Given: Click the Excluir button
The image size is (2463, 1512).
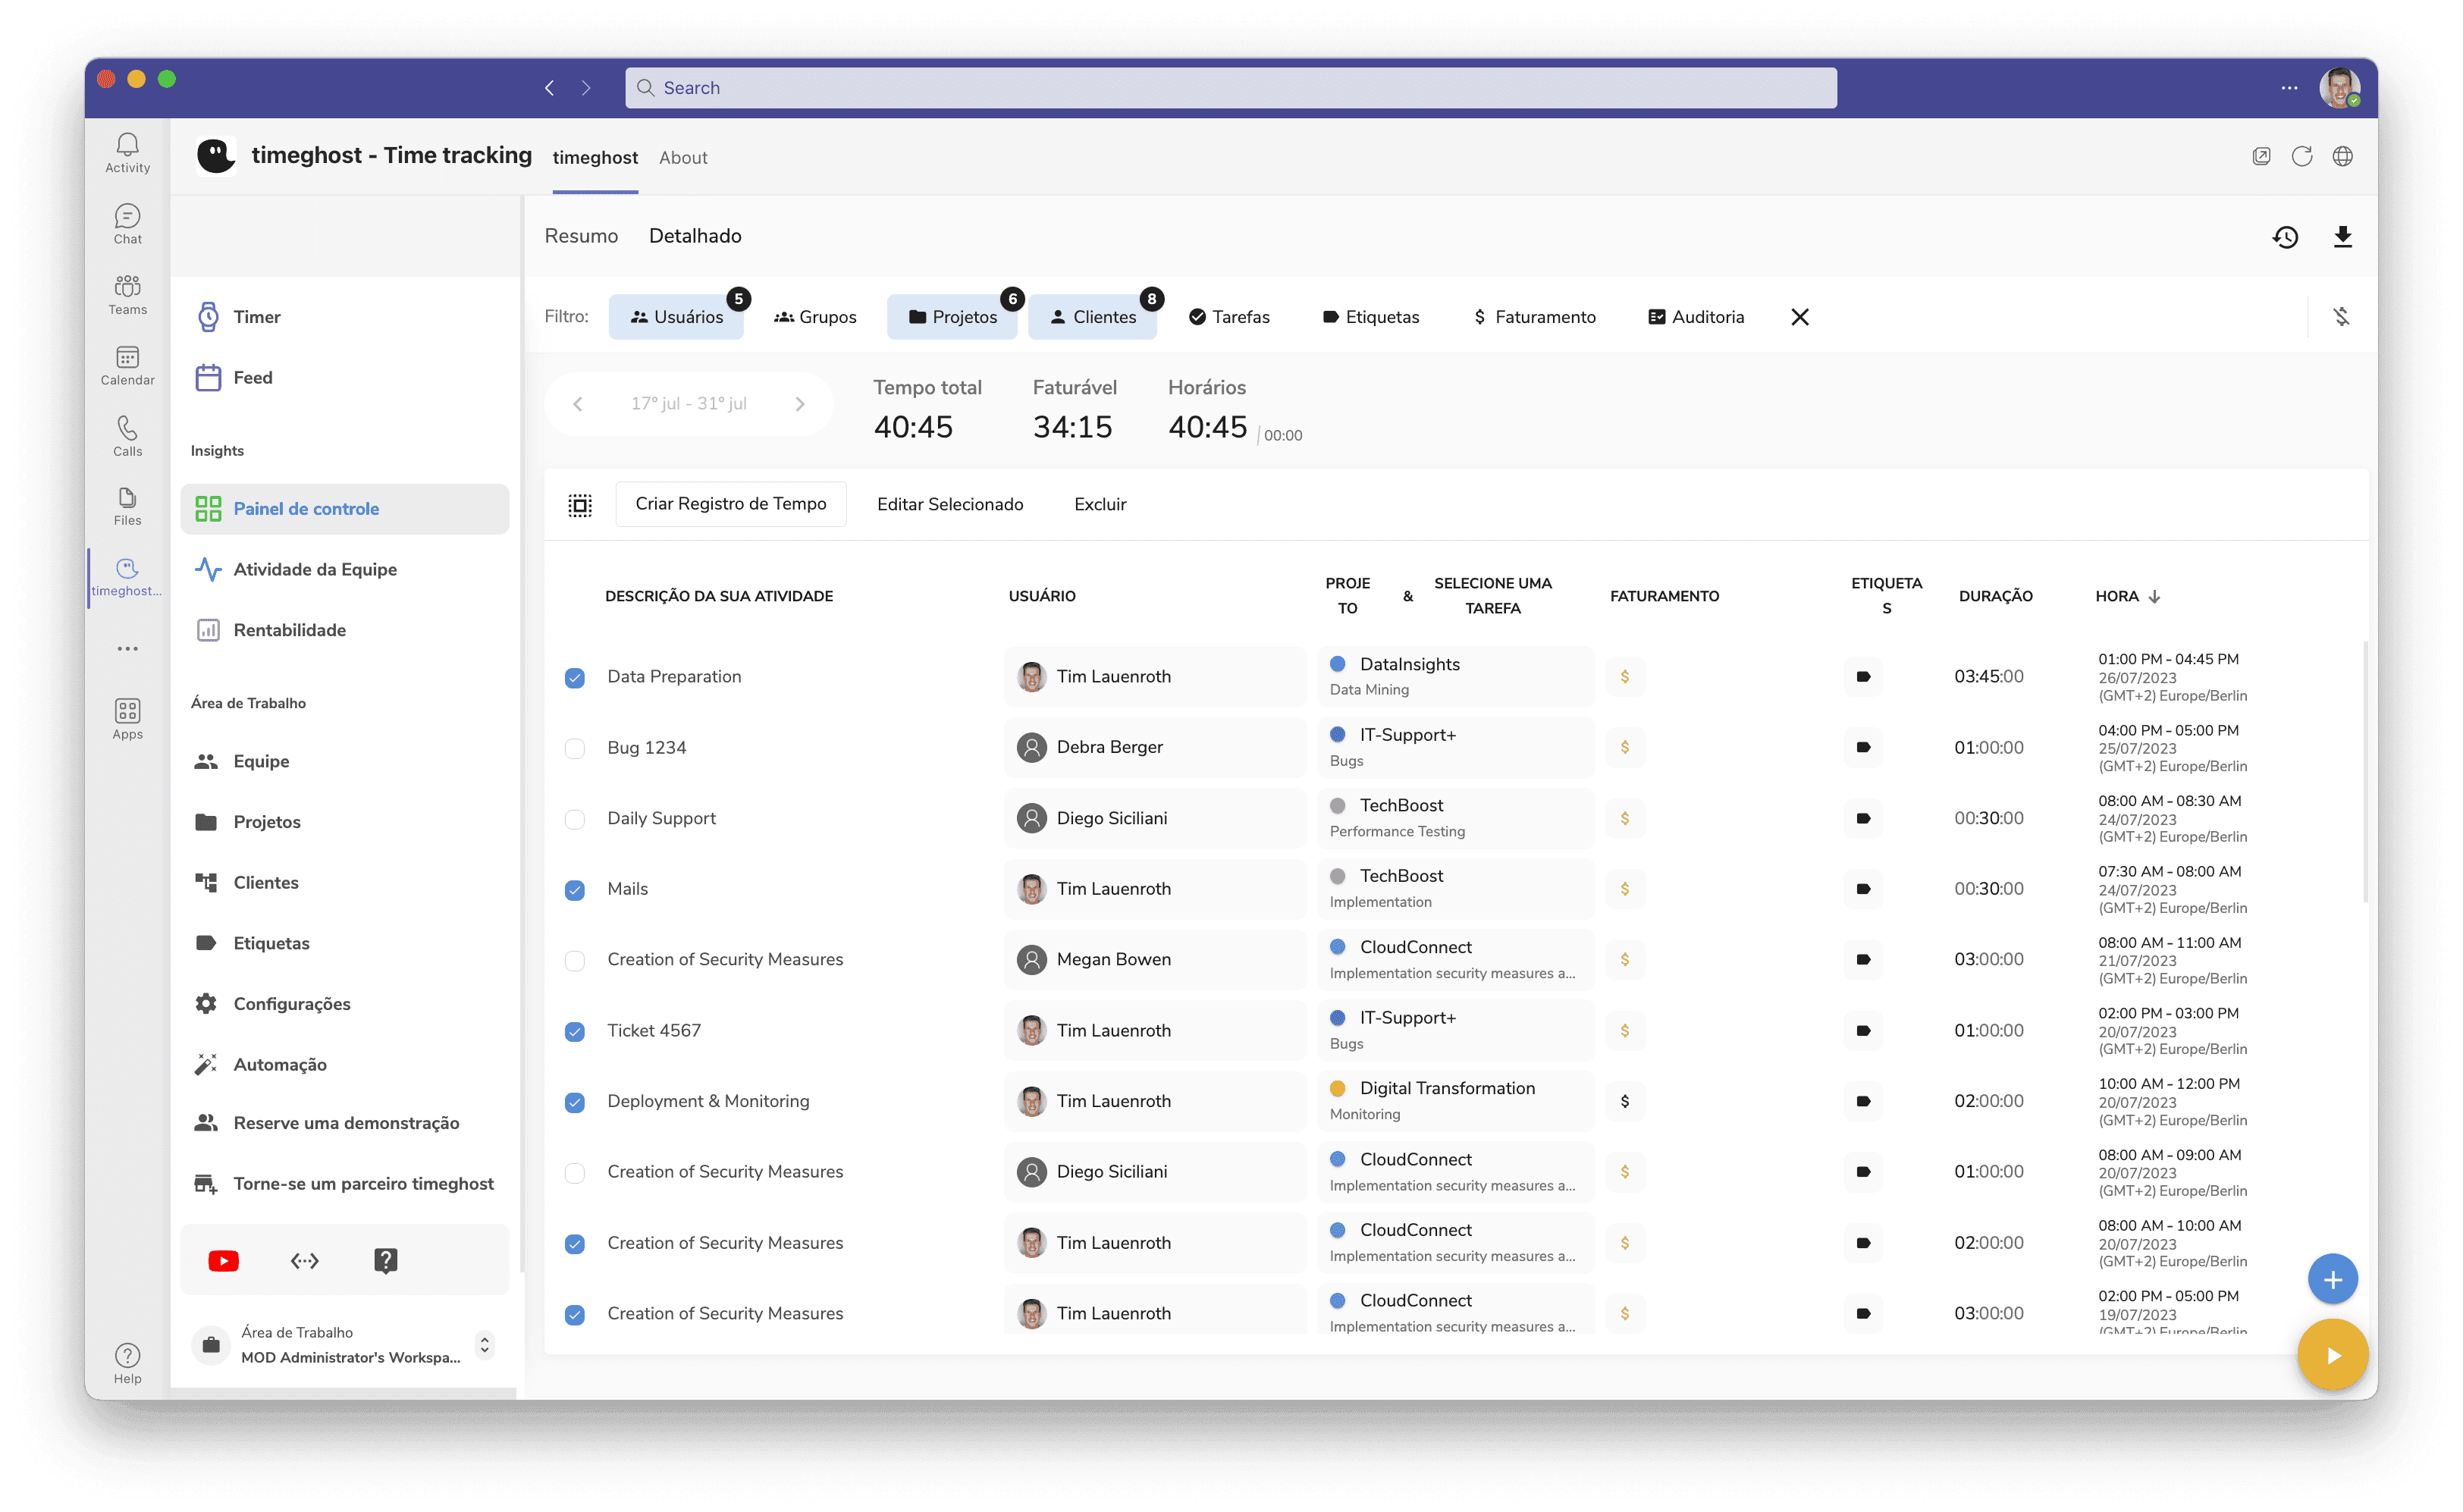Looking at the screenshot, I should pyautogui.click(x=1100, y=505).
